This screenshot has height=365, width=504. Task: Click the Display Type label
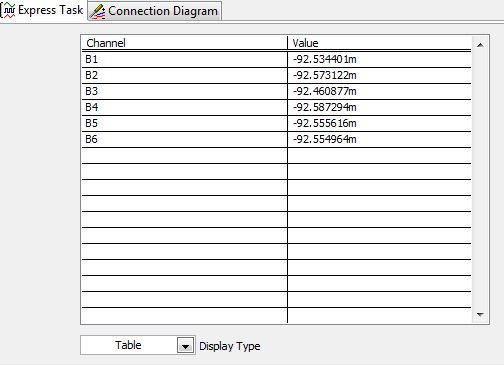point(230,346)
